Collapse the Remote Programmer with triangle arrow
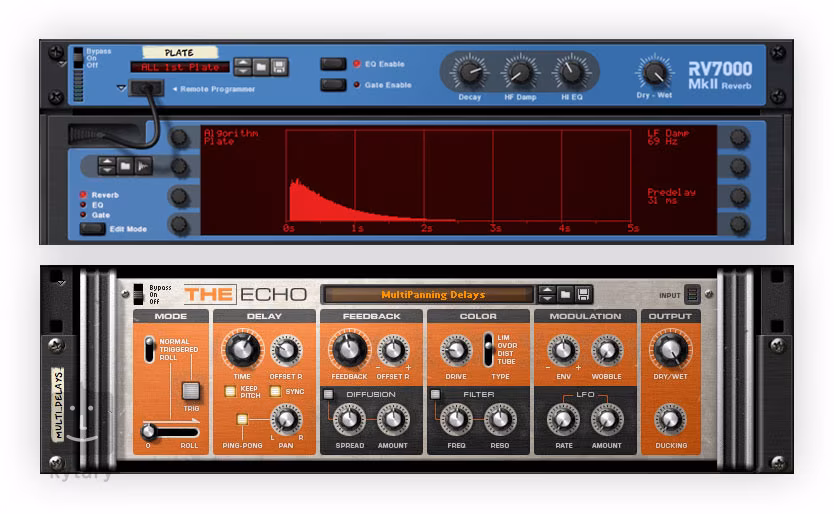This screenshot has height=514, width=834. pos(122,88)
